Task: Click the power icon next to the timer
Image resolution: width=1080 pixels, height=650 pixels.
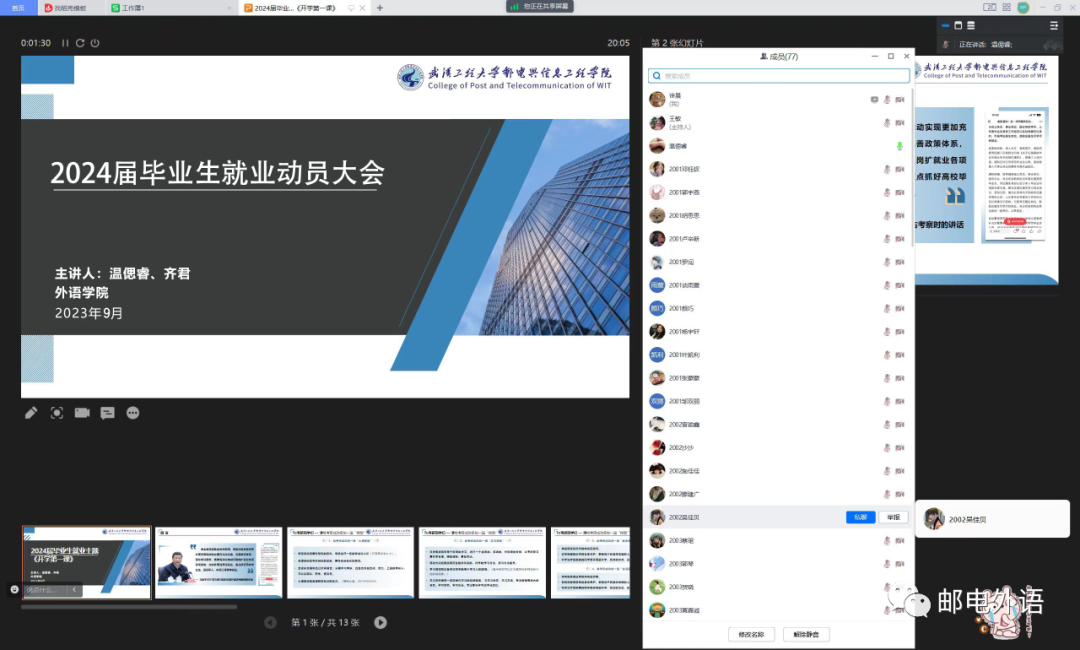Action: tap(95, 43)
